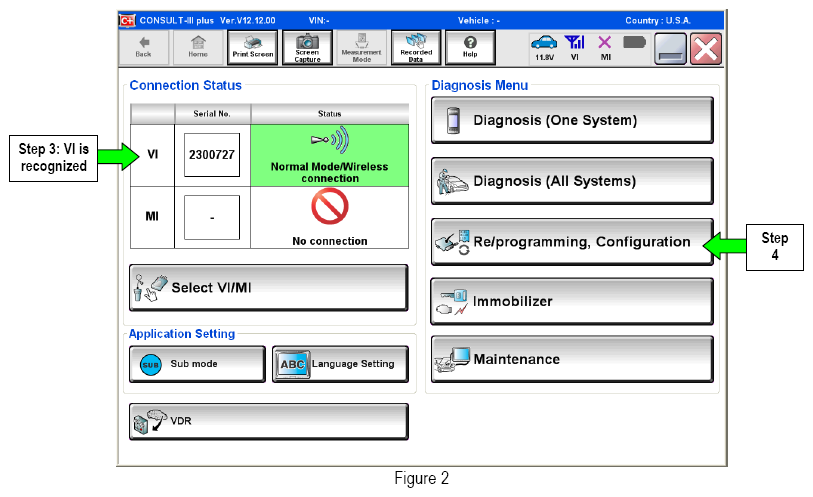Switch to Sub mode
Viewport: 813px width, 497px height.
[197, 364]
